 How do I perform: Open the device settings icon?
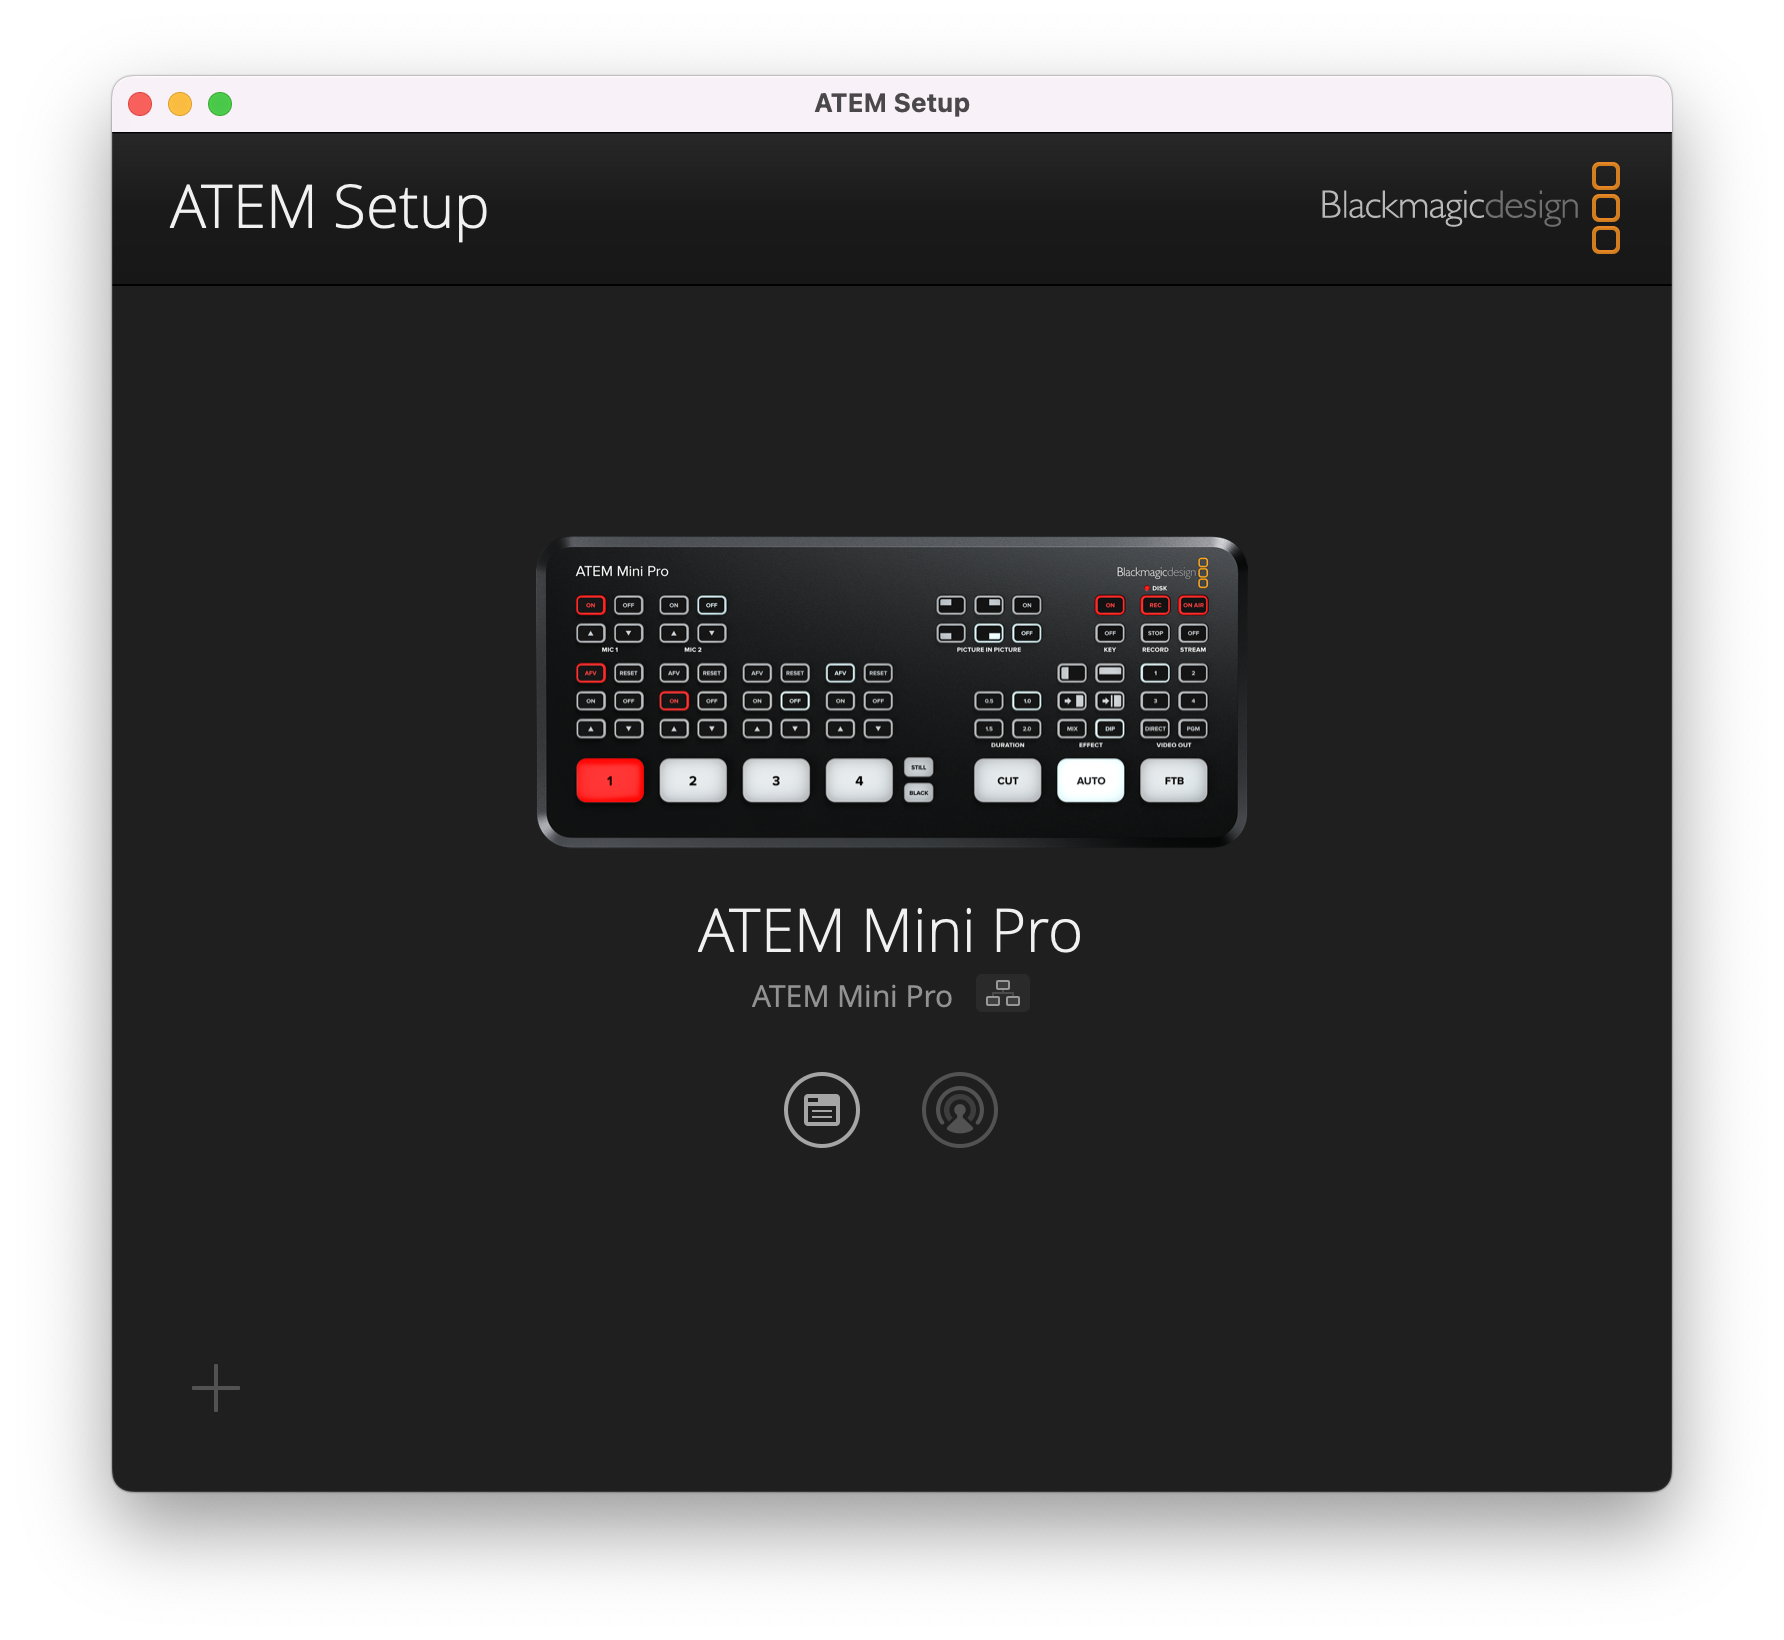click(822, 1110)
